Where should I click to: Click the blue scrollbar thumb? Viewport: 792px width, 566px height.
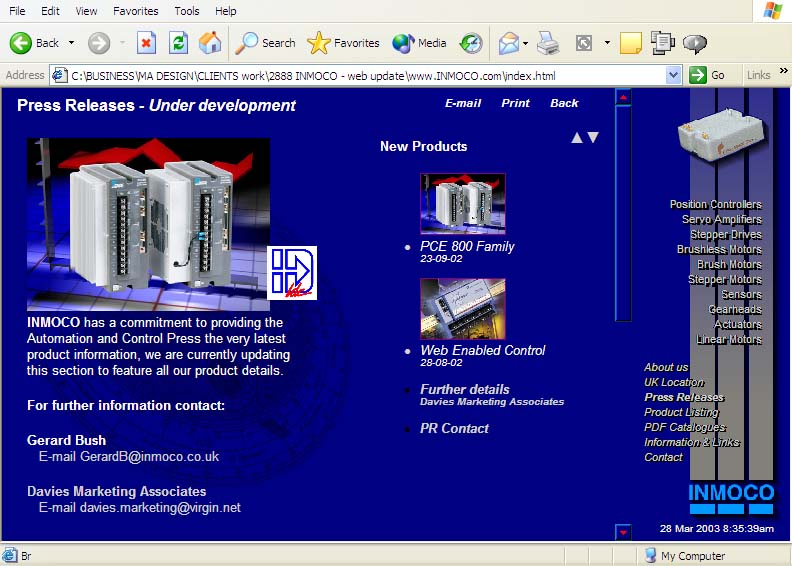[623, 213]
